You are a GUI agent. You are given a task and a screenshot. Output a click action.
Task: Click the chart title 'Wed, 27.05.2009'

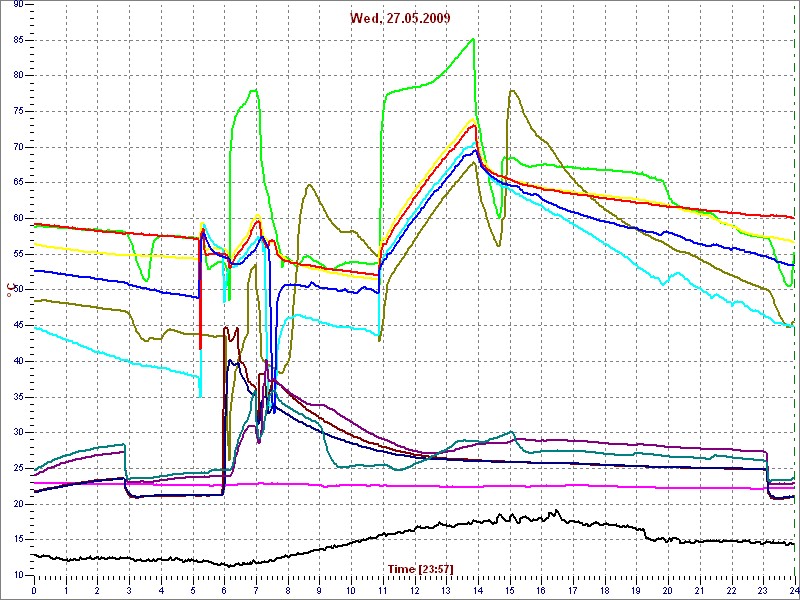point(399,19)
